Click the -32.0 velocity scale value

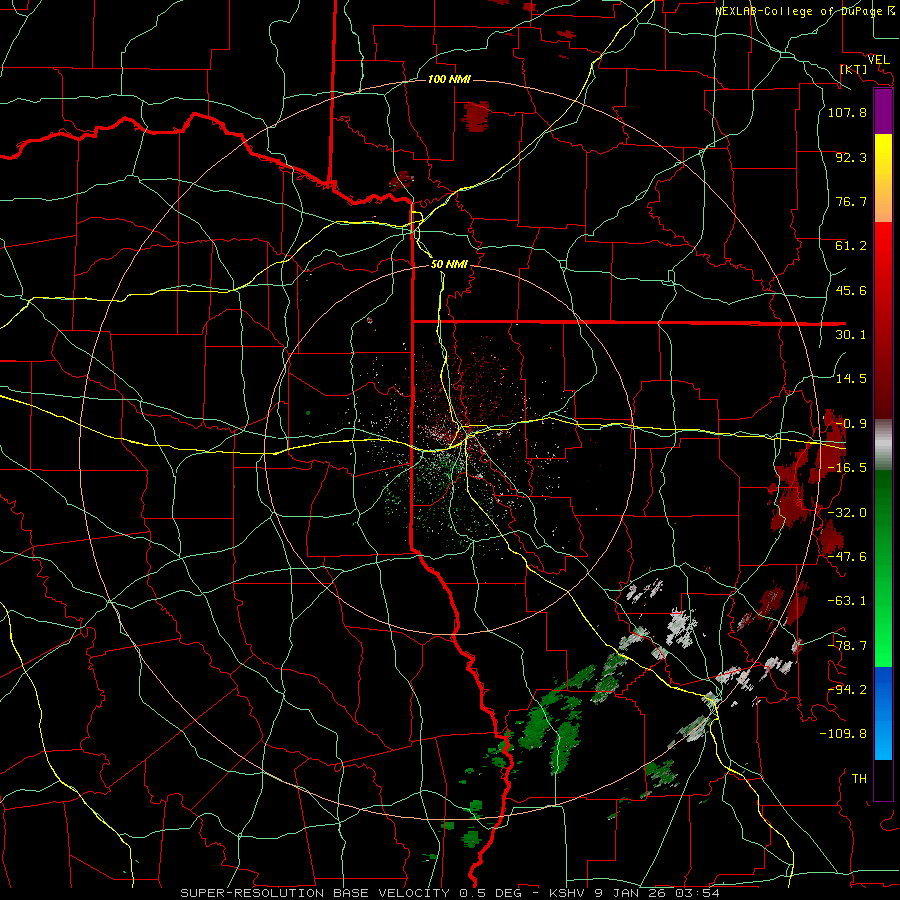click(x=847, y=513)
